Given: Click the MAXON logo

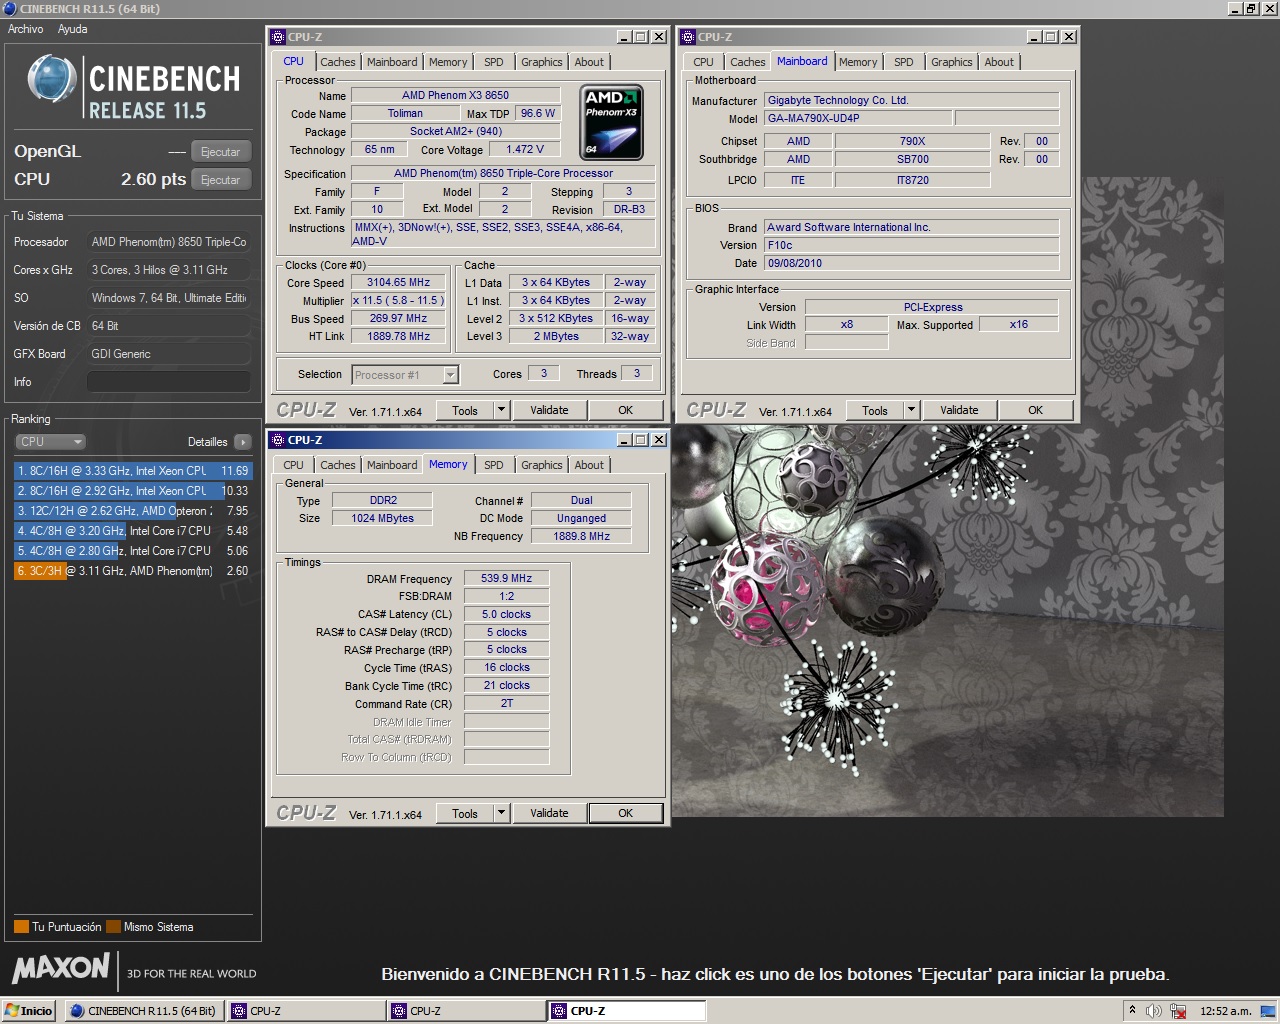Looking at the screenshot, I should pos(61,968).
